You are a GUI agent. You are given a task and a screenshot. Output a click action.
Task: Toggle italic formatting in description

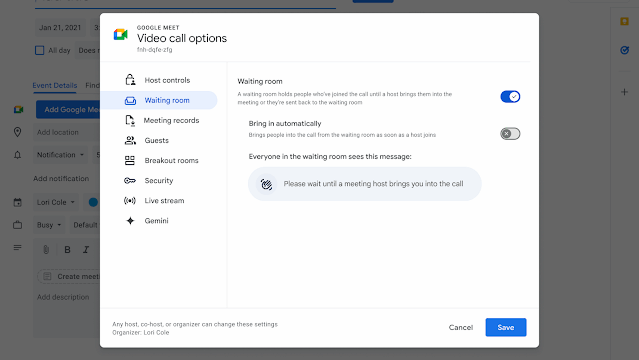[86, 250]
